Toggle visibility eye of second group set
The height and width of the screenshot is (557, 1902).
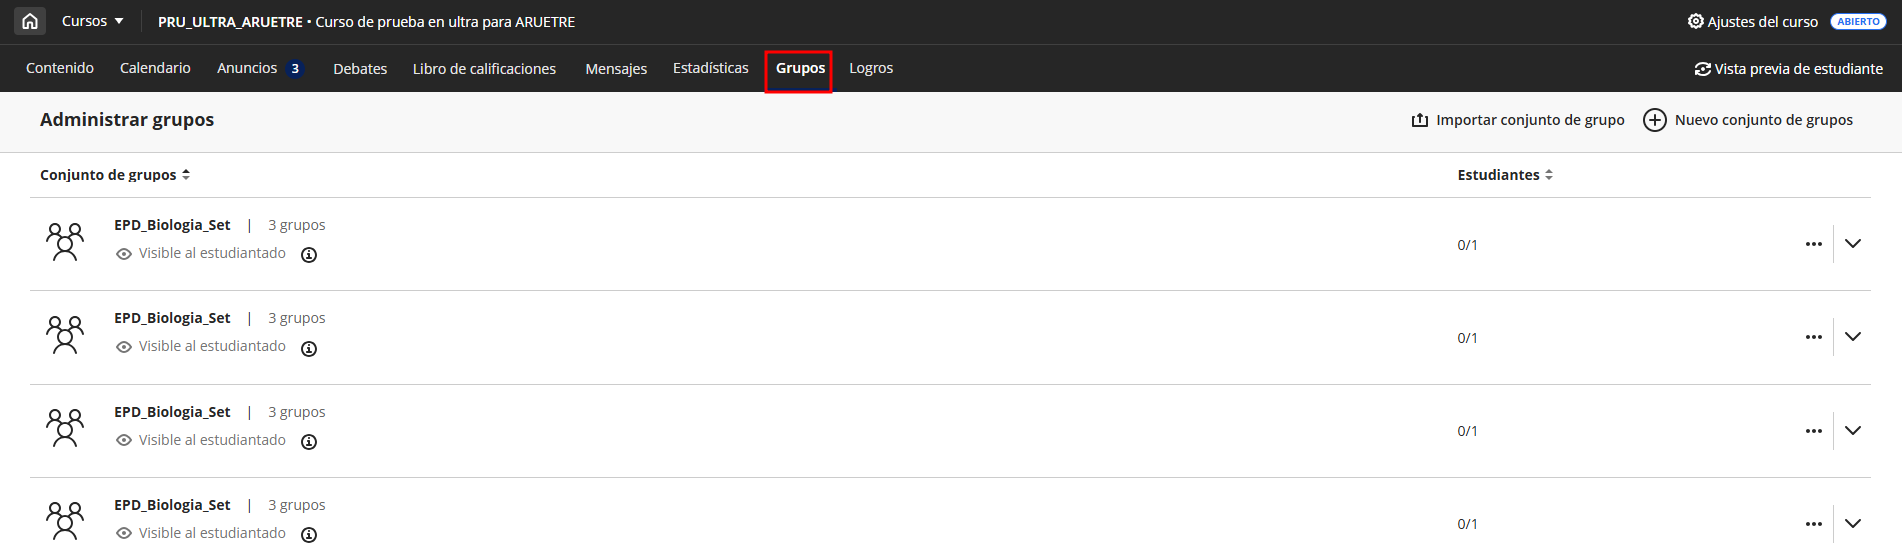click(x=124, y=347)
